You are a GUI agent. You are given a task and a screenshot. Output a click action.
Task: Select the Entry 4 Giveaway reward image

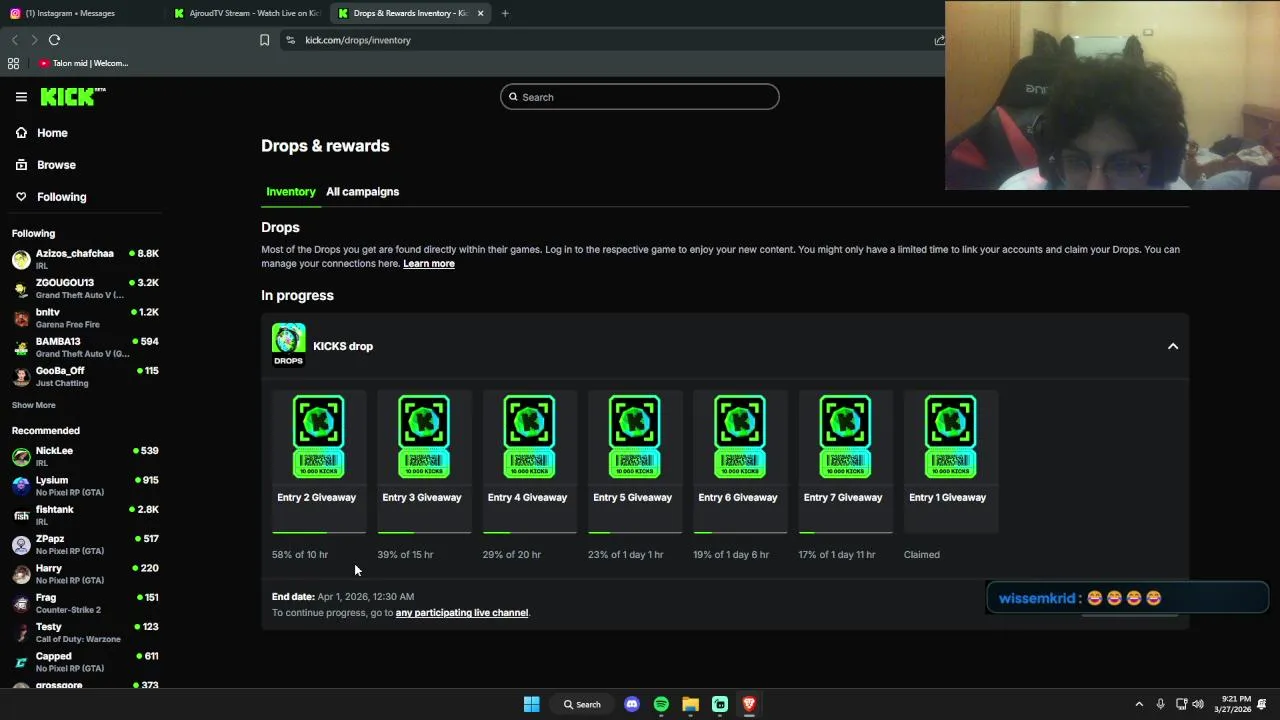click(529, 436)
